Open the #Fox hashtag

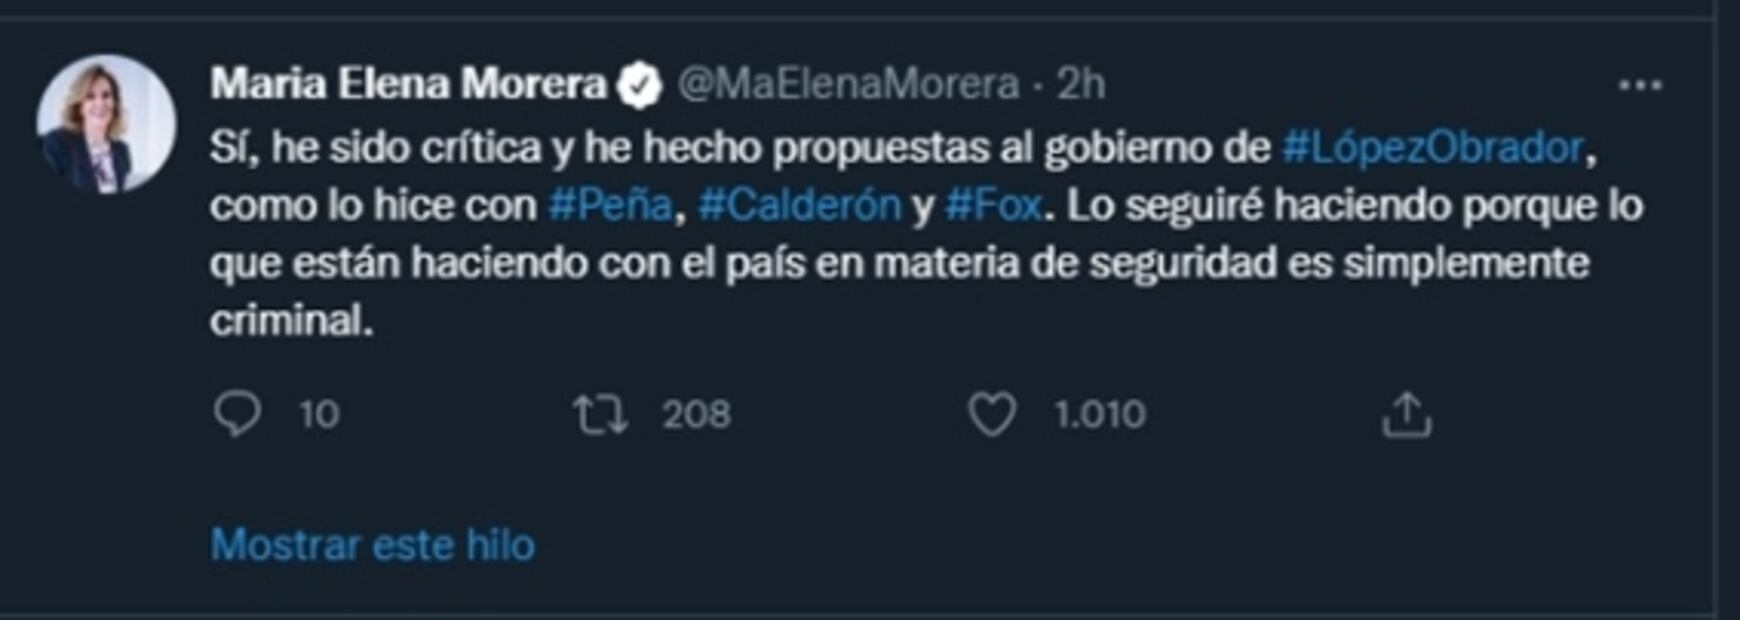[993, 206]
